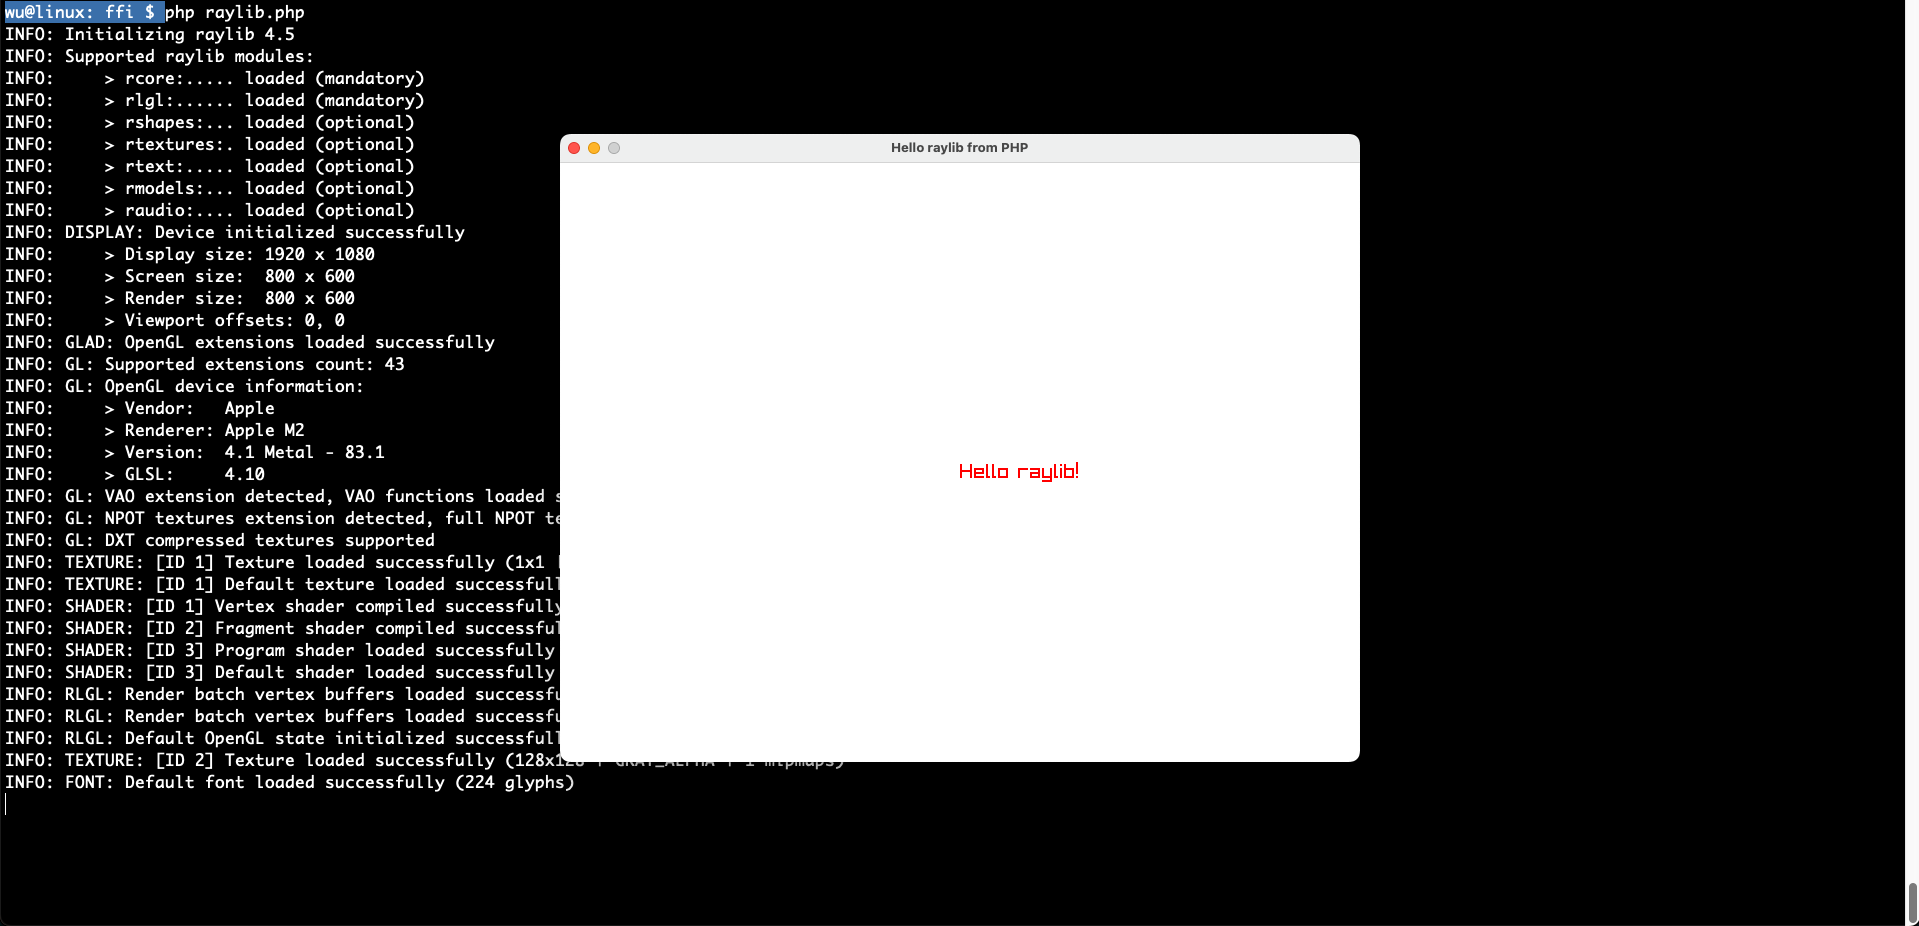Close the Hello raylib from PHP window
Image resolution: width=1919 pixels, height=926 pixels.
click(574, 147)
